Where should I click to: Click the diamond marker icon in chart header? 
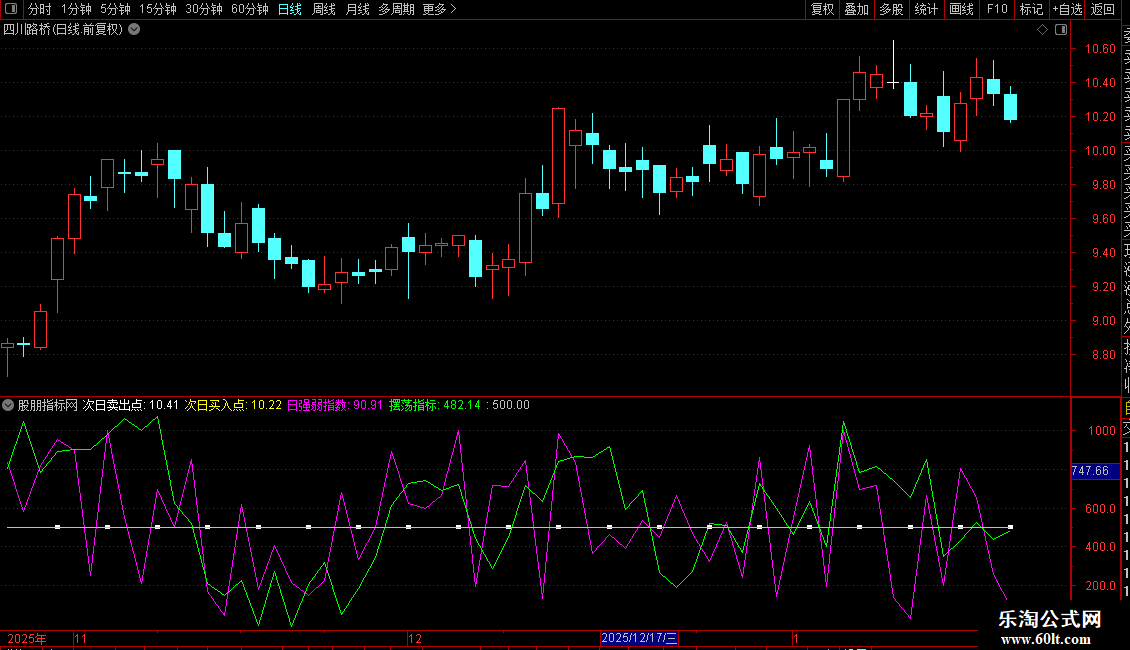[x=1042, y=29]
